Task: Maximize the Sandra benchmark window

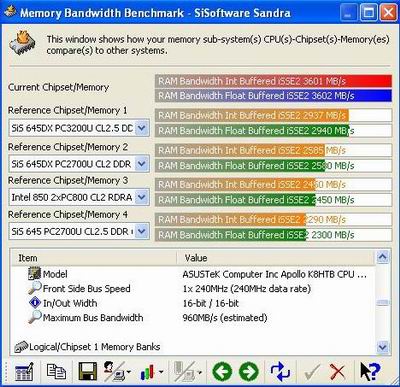Action: 368,13
